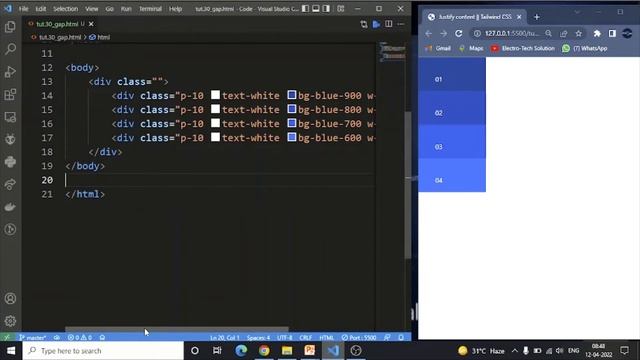
Task: Click the Maps bookmark
Action: [471, 48]
